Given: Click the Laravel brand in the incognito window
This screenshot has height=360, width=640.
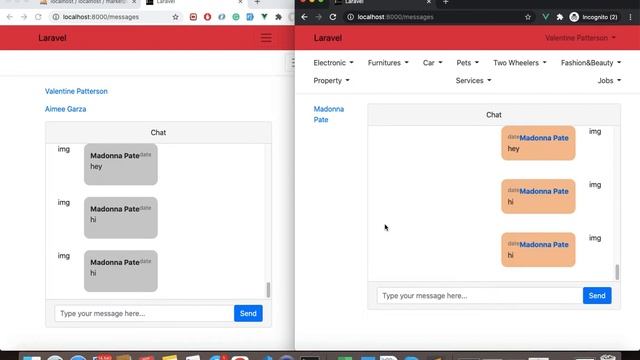Looking at the screenshot, I should coord(328,38).
